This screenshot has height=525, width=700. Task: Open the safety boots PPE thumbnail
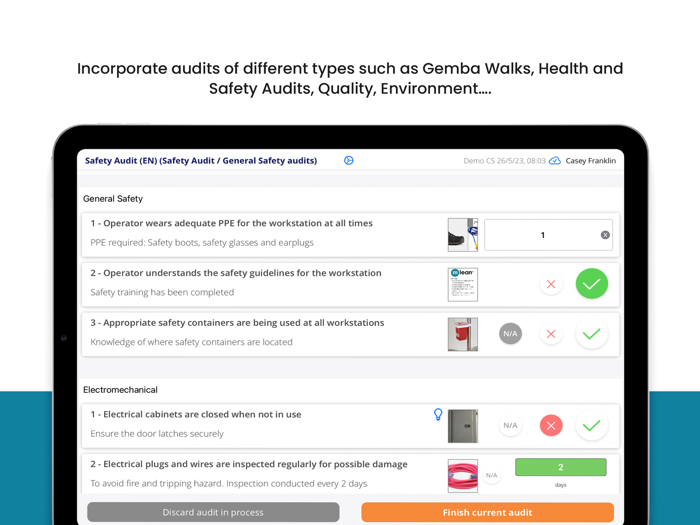point(462,235)
